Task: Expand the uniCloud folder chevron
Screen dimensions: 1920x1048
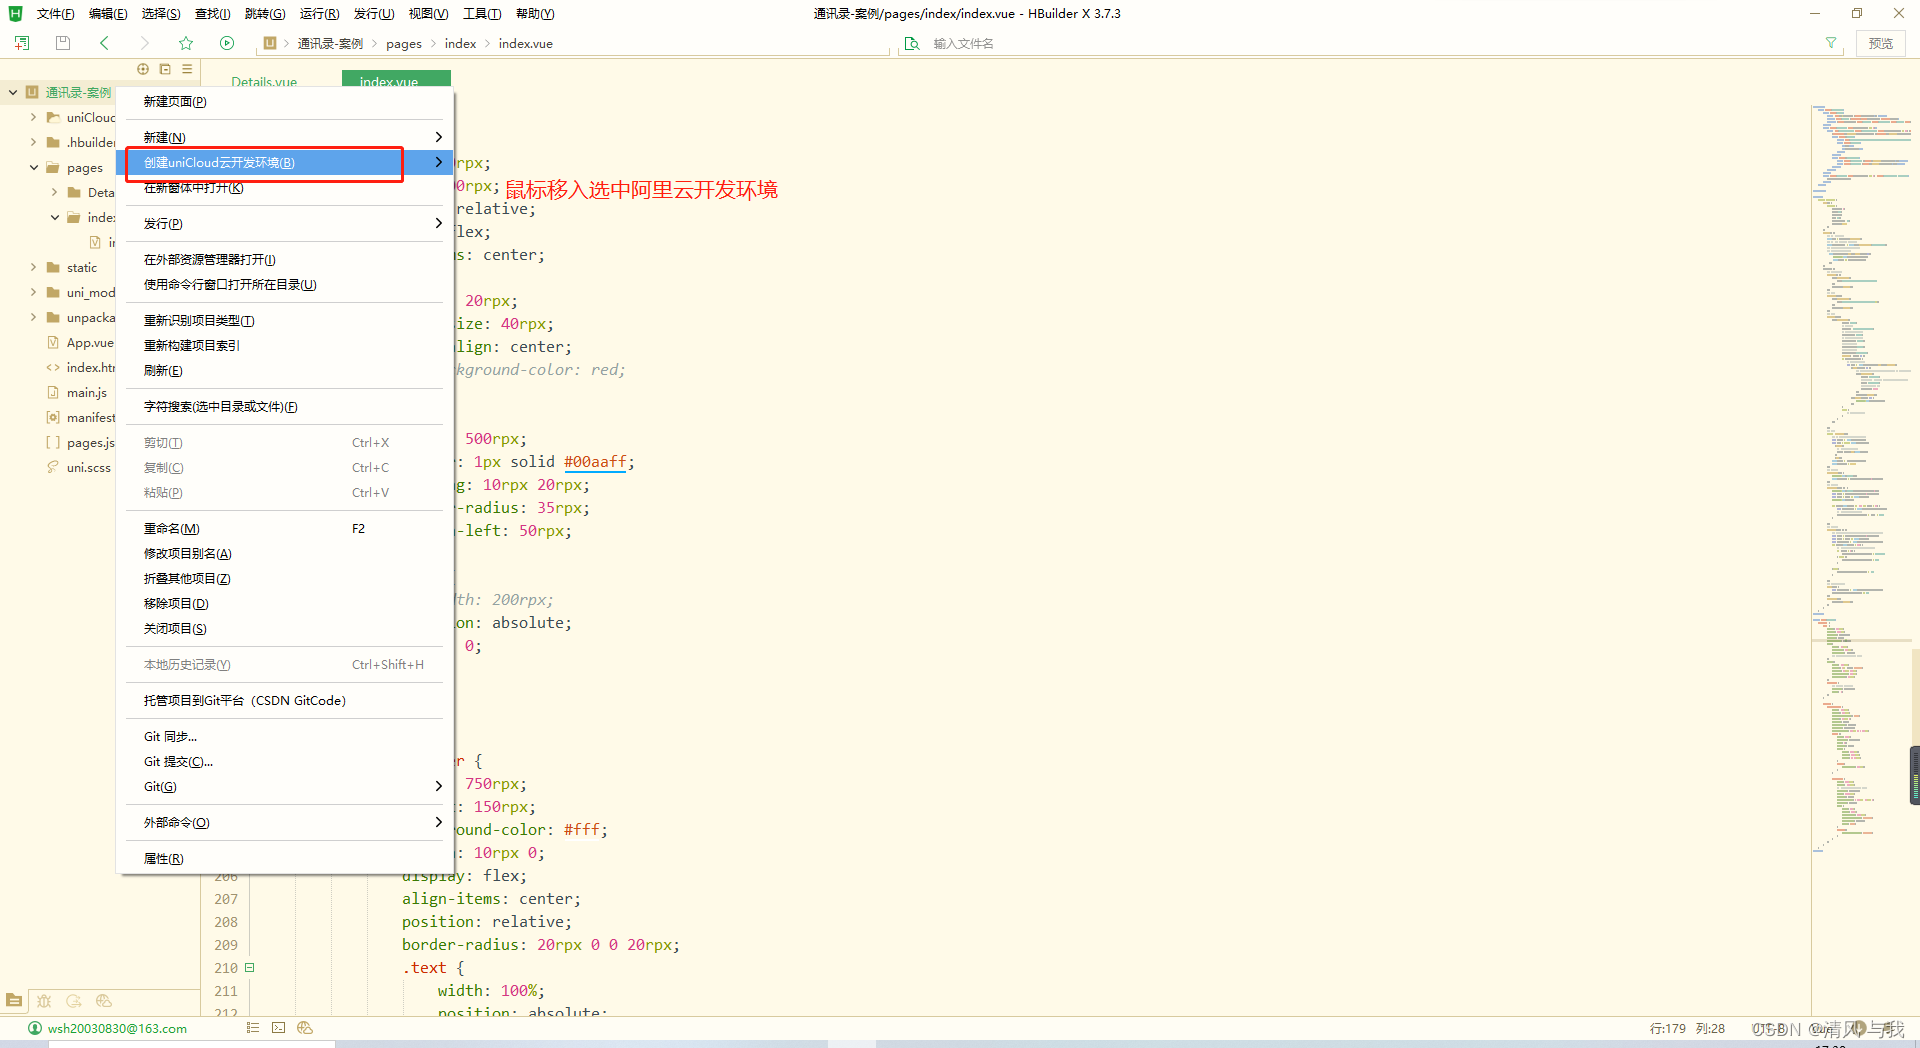Action: [x=33, y=117]
